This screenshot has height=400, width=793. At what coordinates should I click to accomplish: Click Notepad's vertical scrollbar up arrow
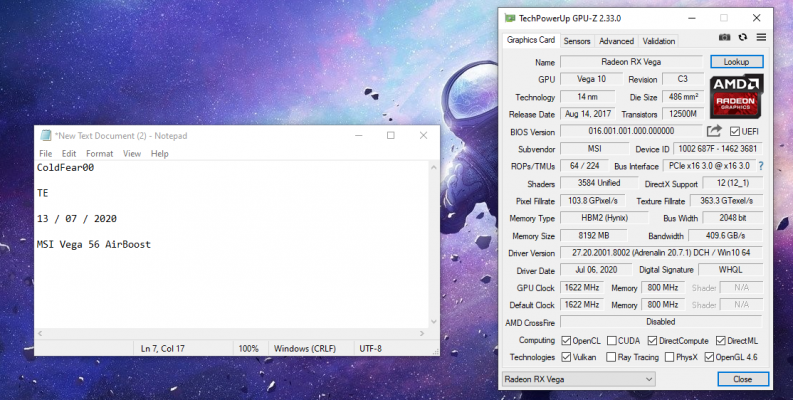pyautogui.click(x=433, y=167)
